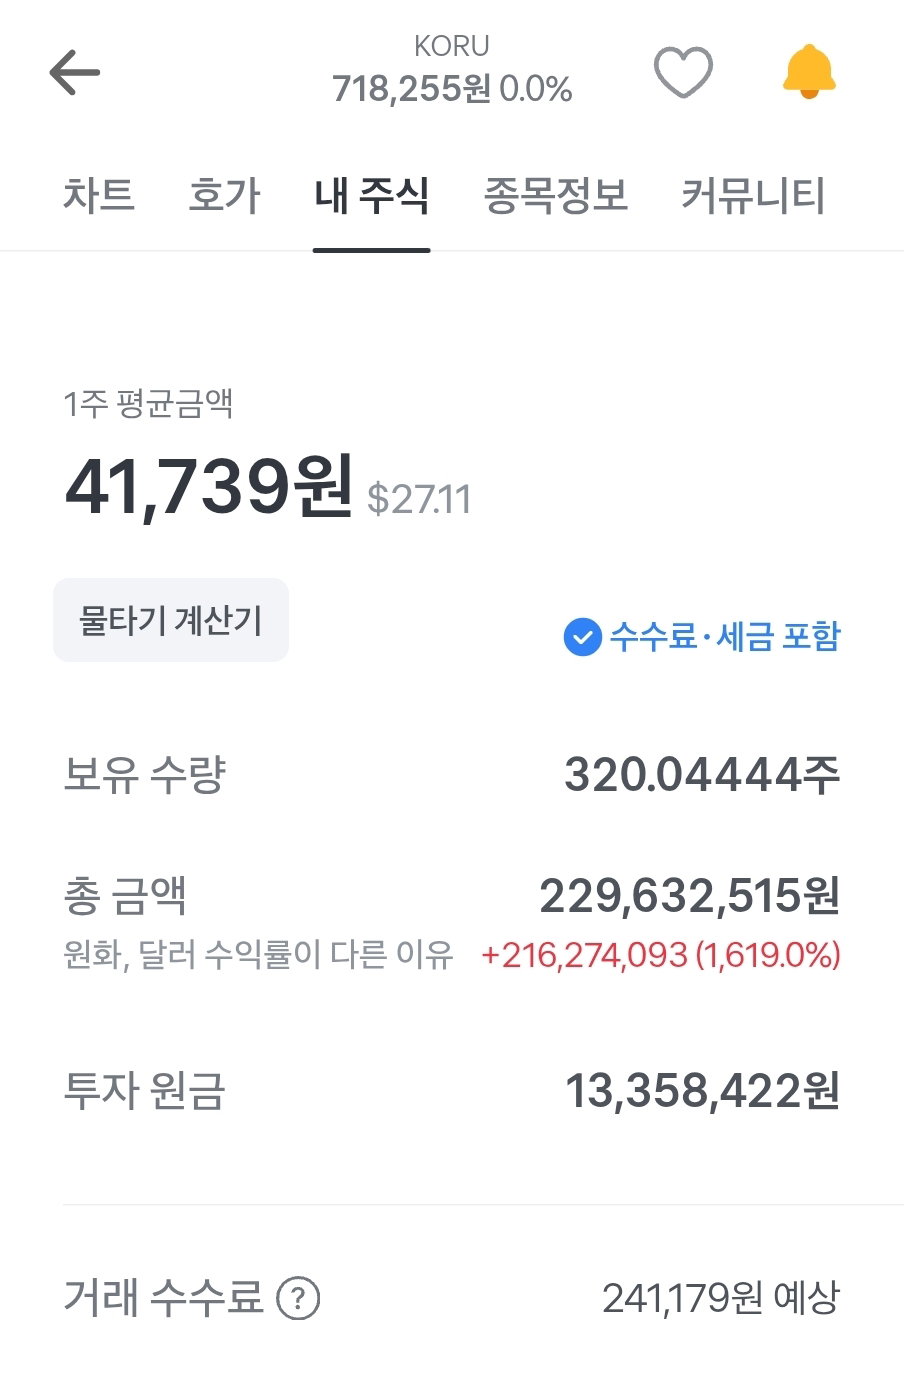
Task: Open the 거래 수수료 question mark help icon
Action: click(x=297, y=1299)
